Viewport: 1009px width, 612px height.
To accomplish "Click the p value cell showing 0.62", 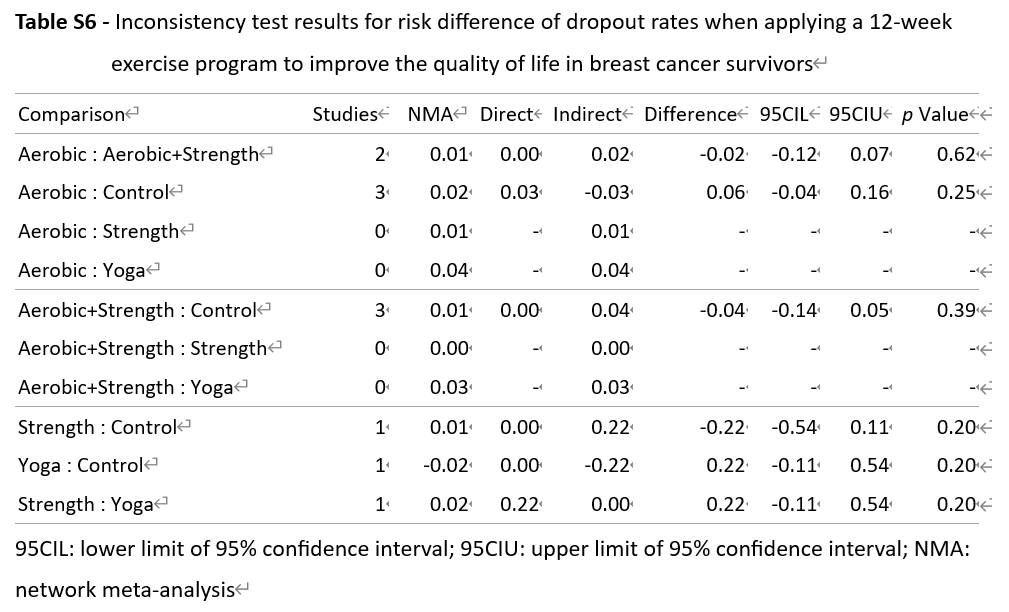I will 956,154.
